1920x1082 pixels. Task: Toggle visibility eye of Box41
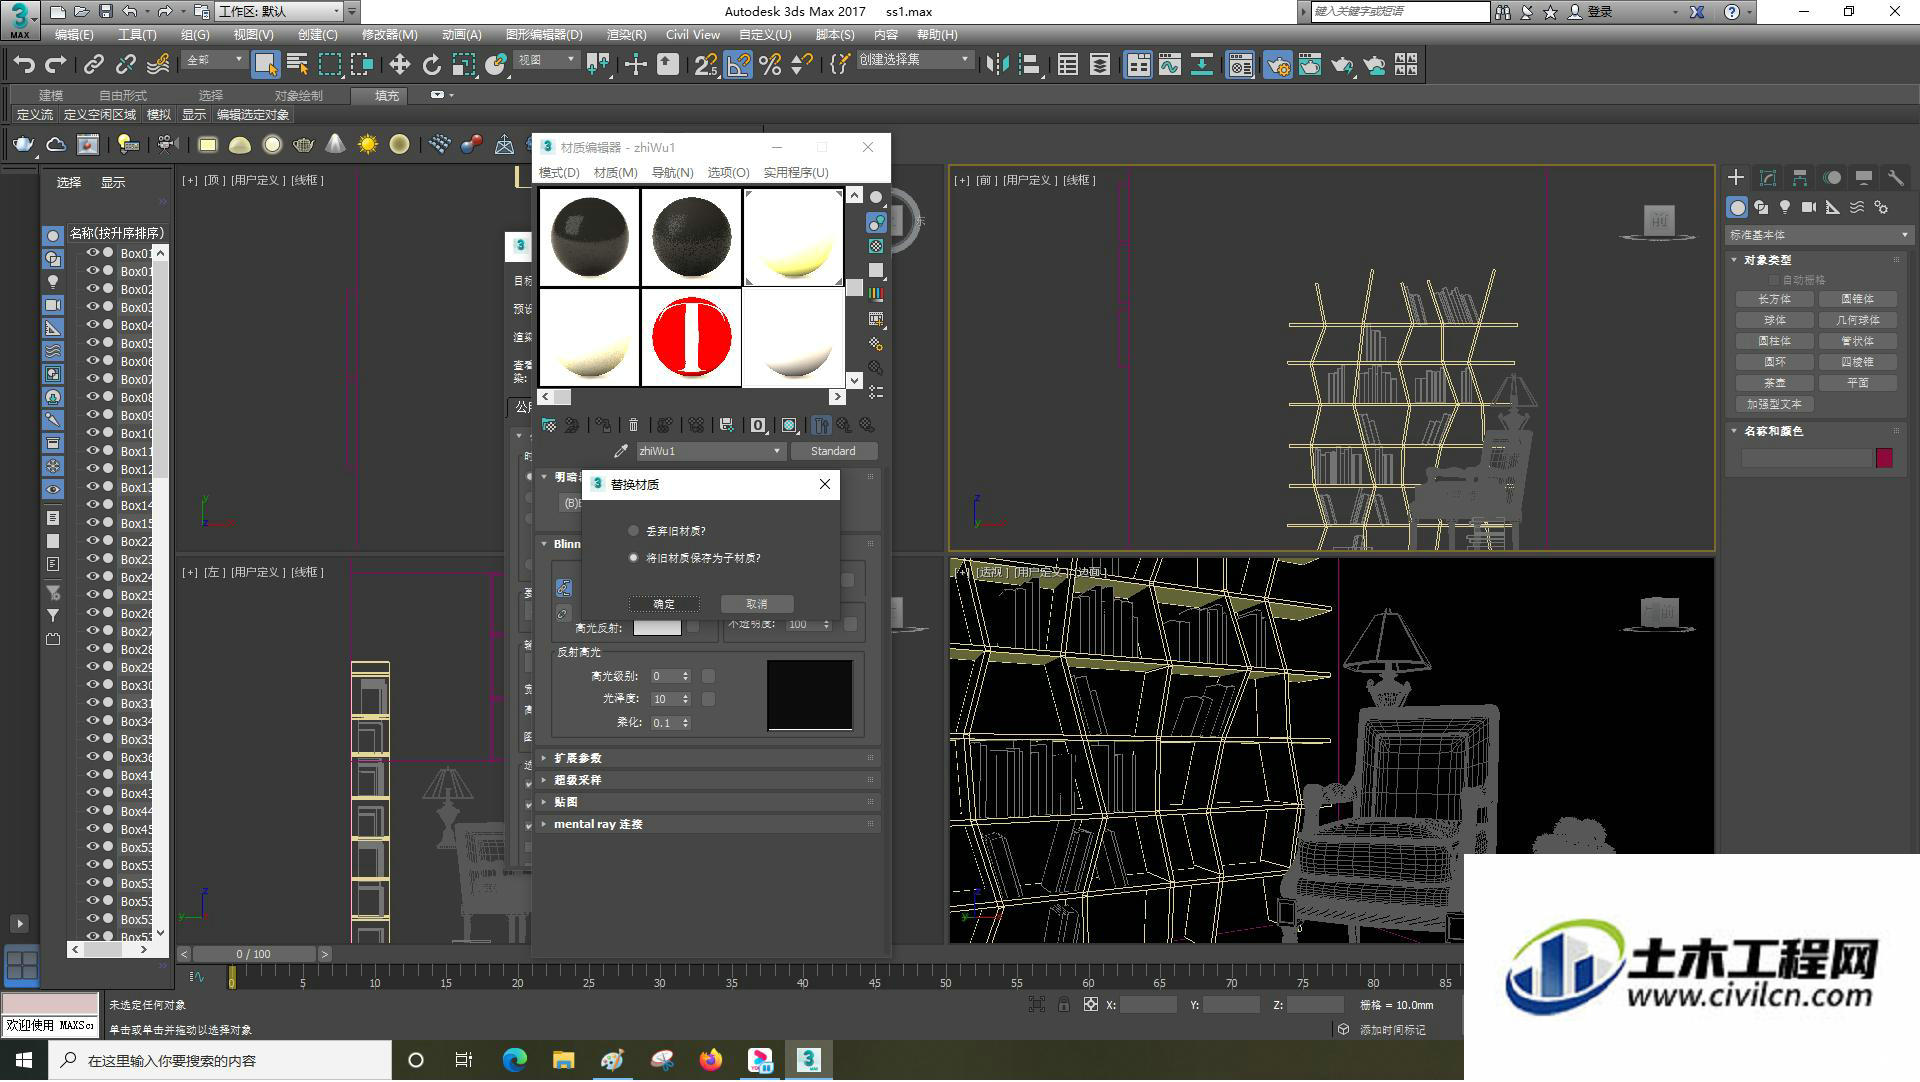[x=93, y=775]
